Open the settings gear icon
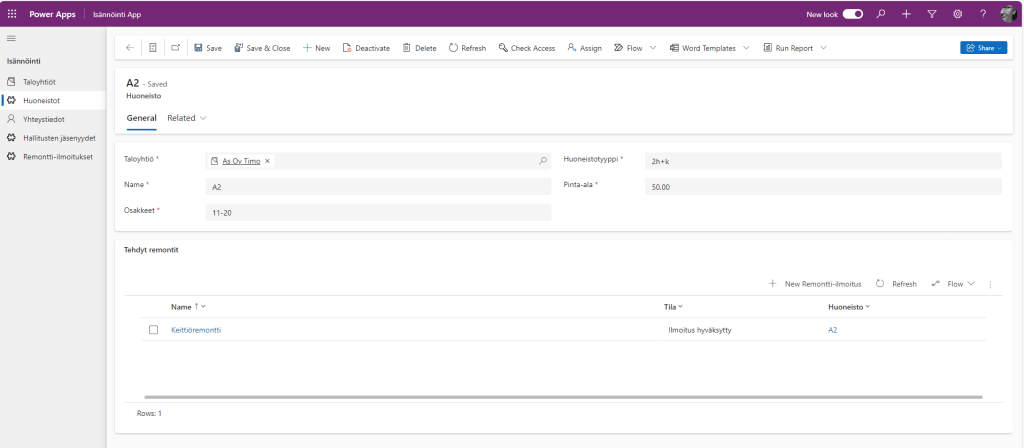 957,14
